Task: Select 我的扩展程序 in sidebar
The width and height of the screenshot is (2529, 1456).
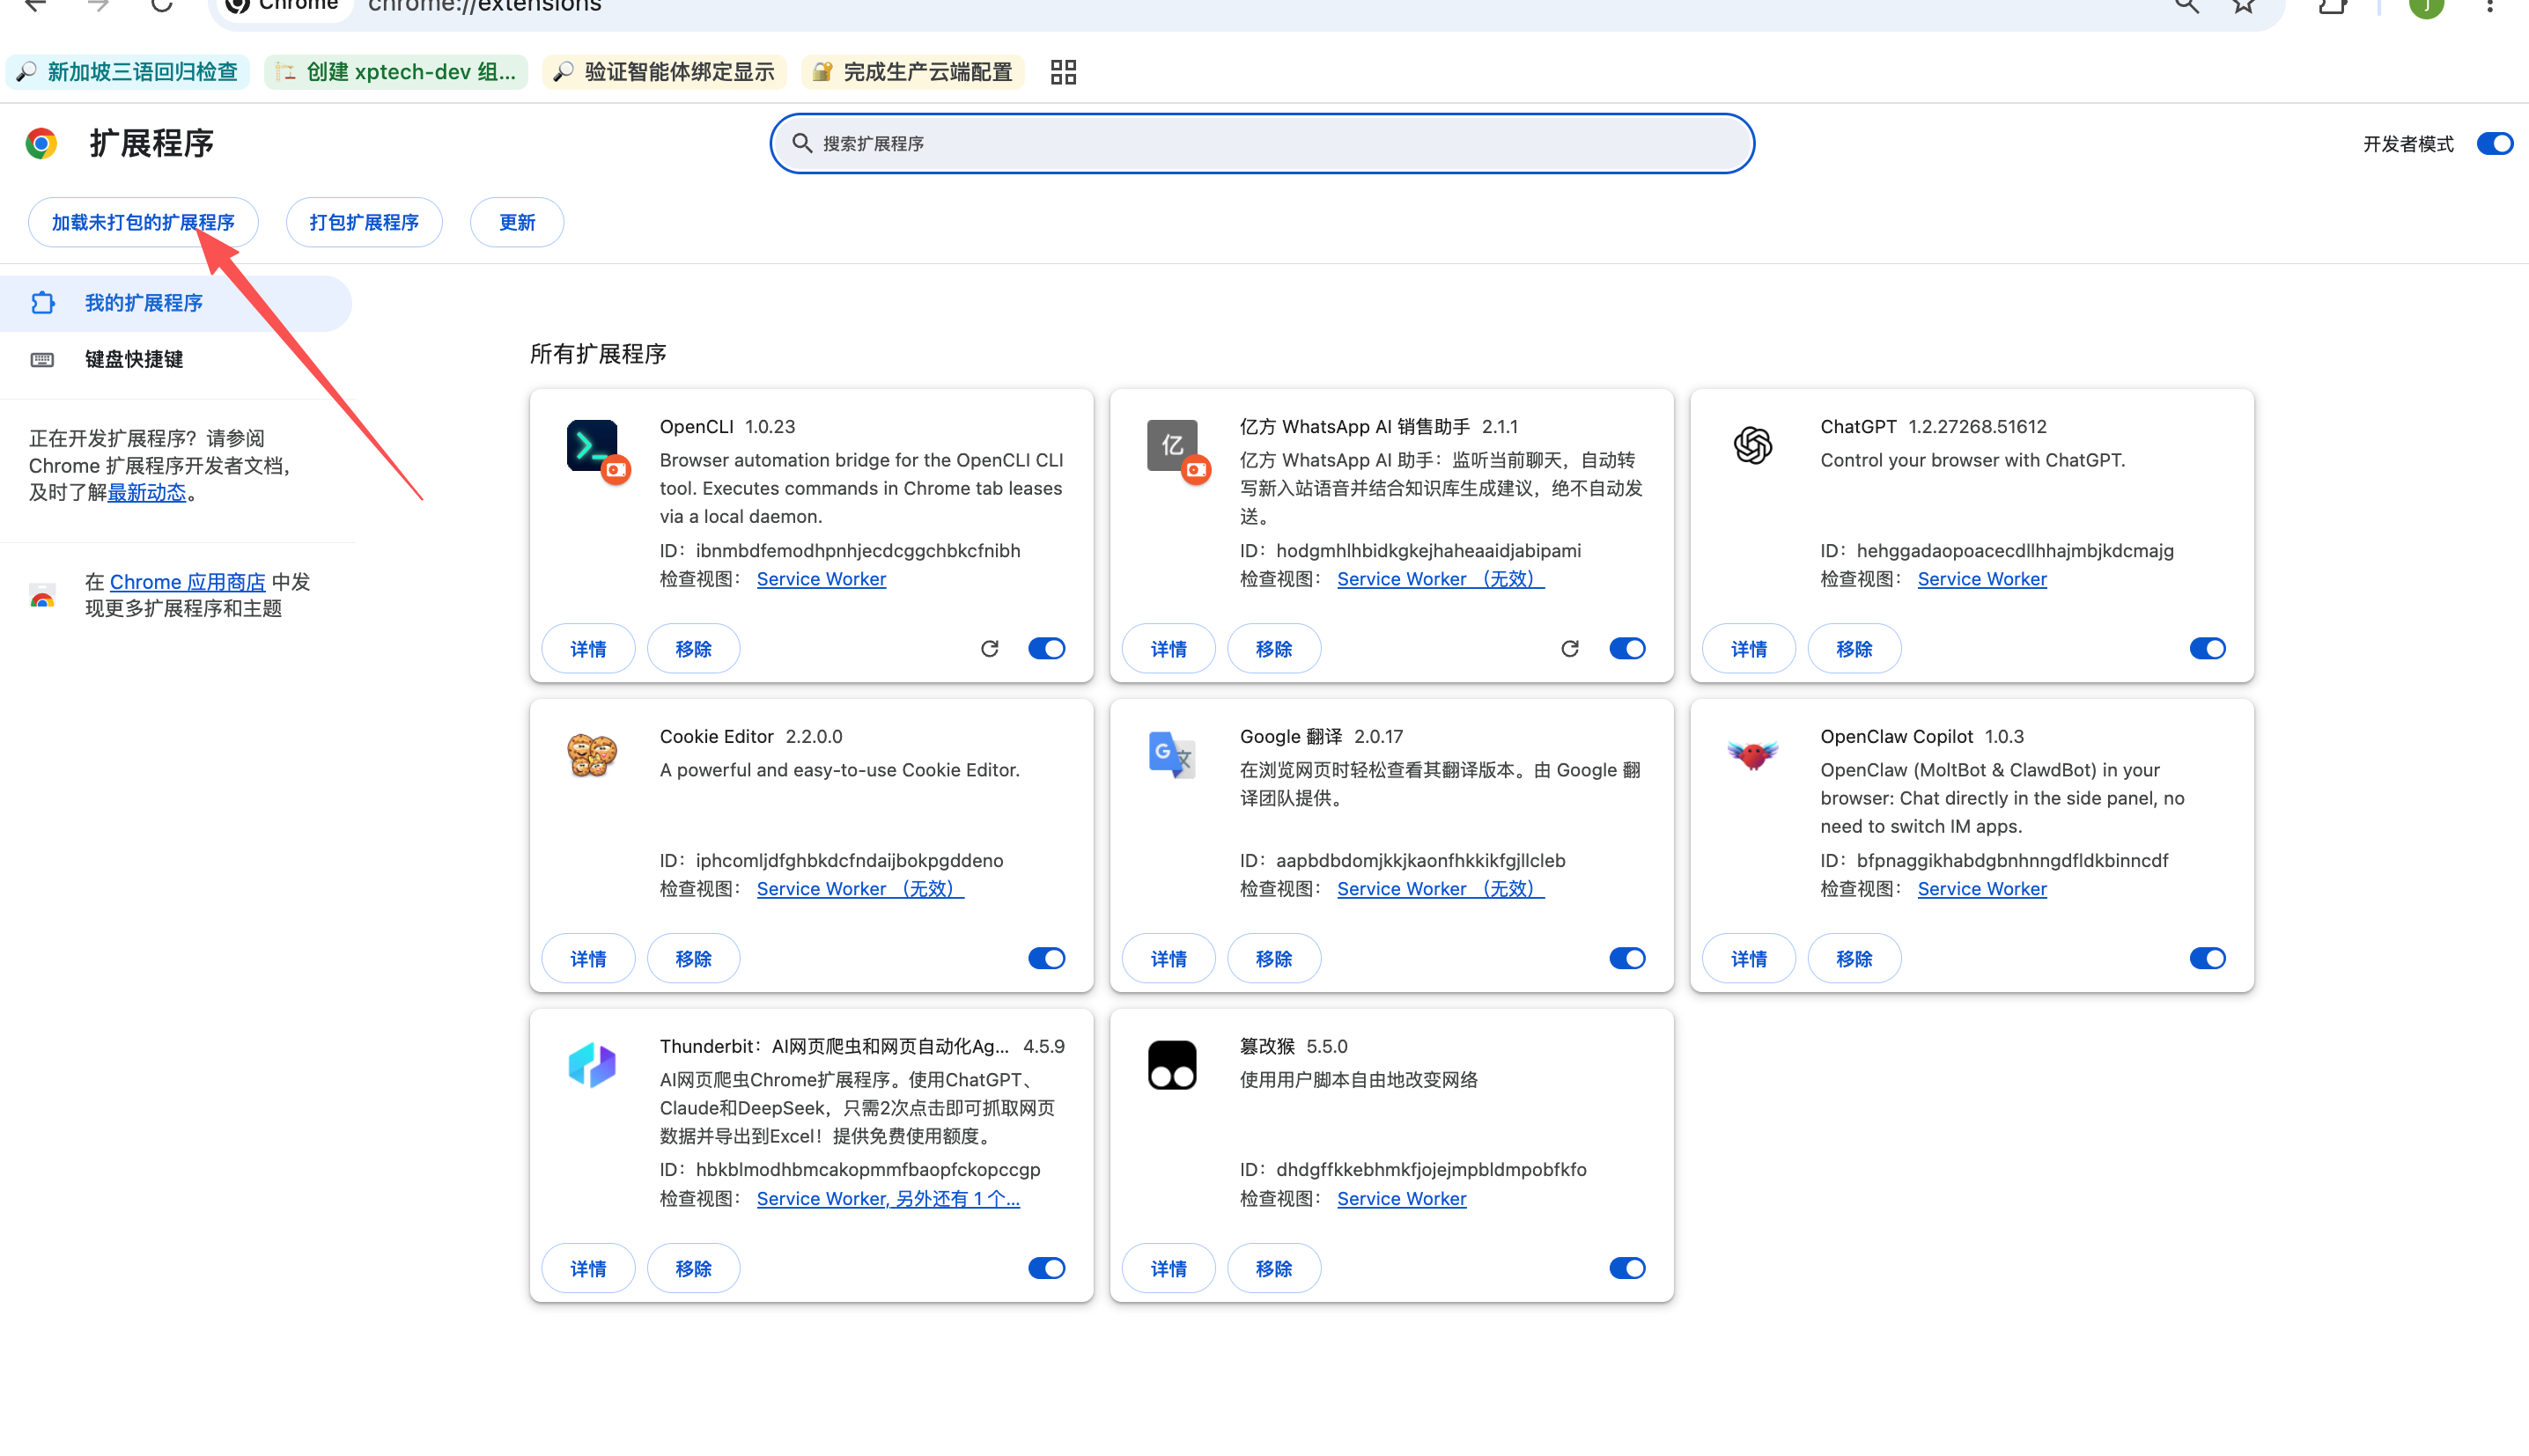Action: (x=176, y=303)
